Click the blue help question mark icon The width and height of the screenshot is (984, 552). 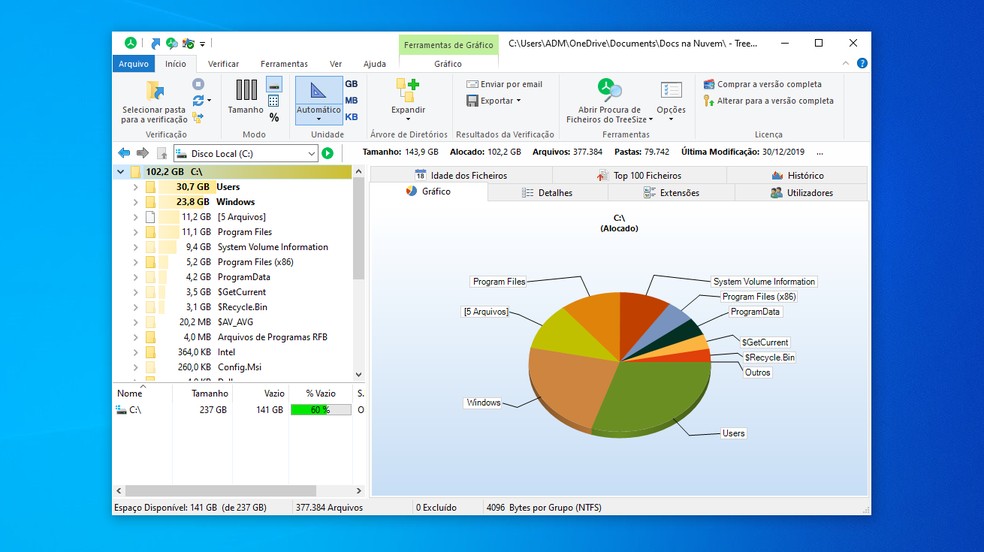tap(861, 64)
